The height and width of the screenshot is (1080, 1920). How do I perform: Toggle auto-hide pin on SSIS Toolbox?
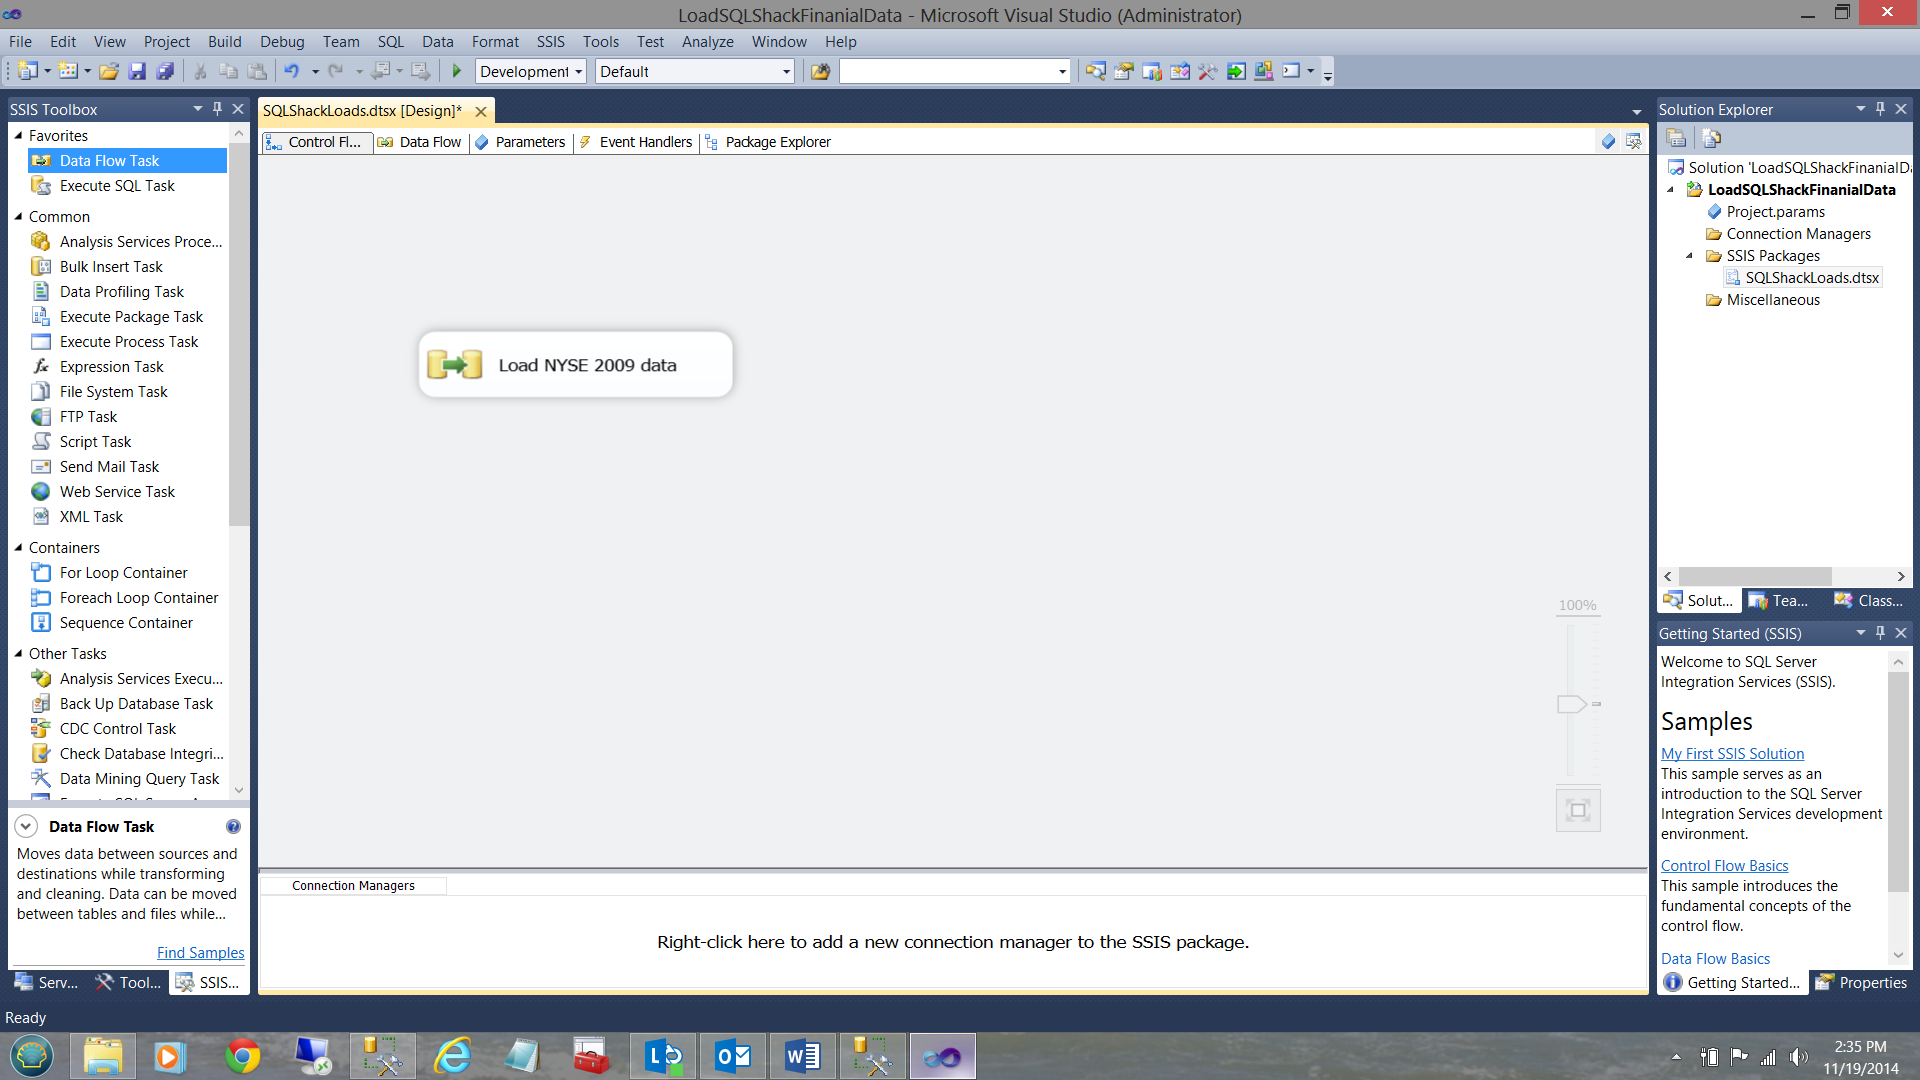coord(217,109)
